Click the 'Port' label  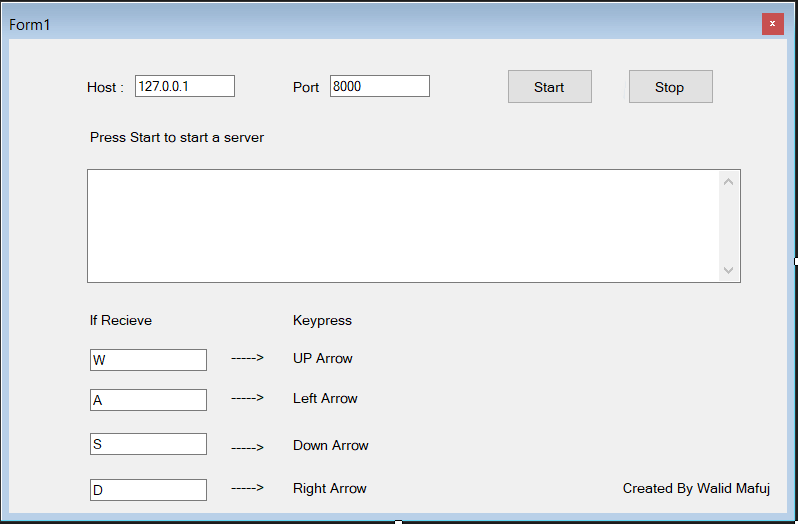coord(306,88)
